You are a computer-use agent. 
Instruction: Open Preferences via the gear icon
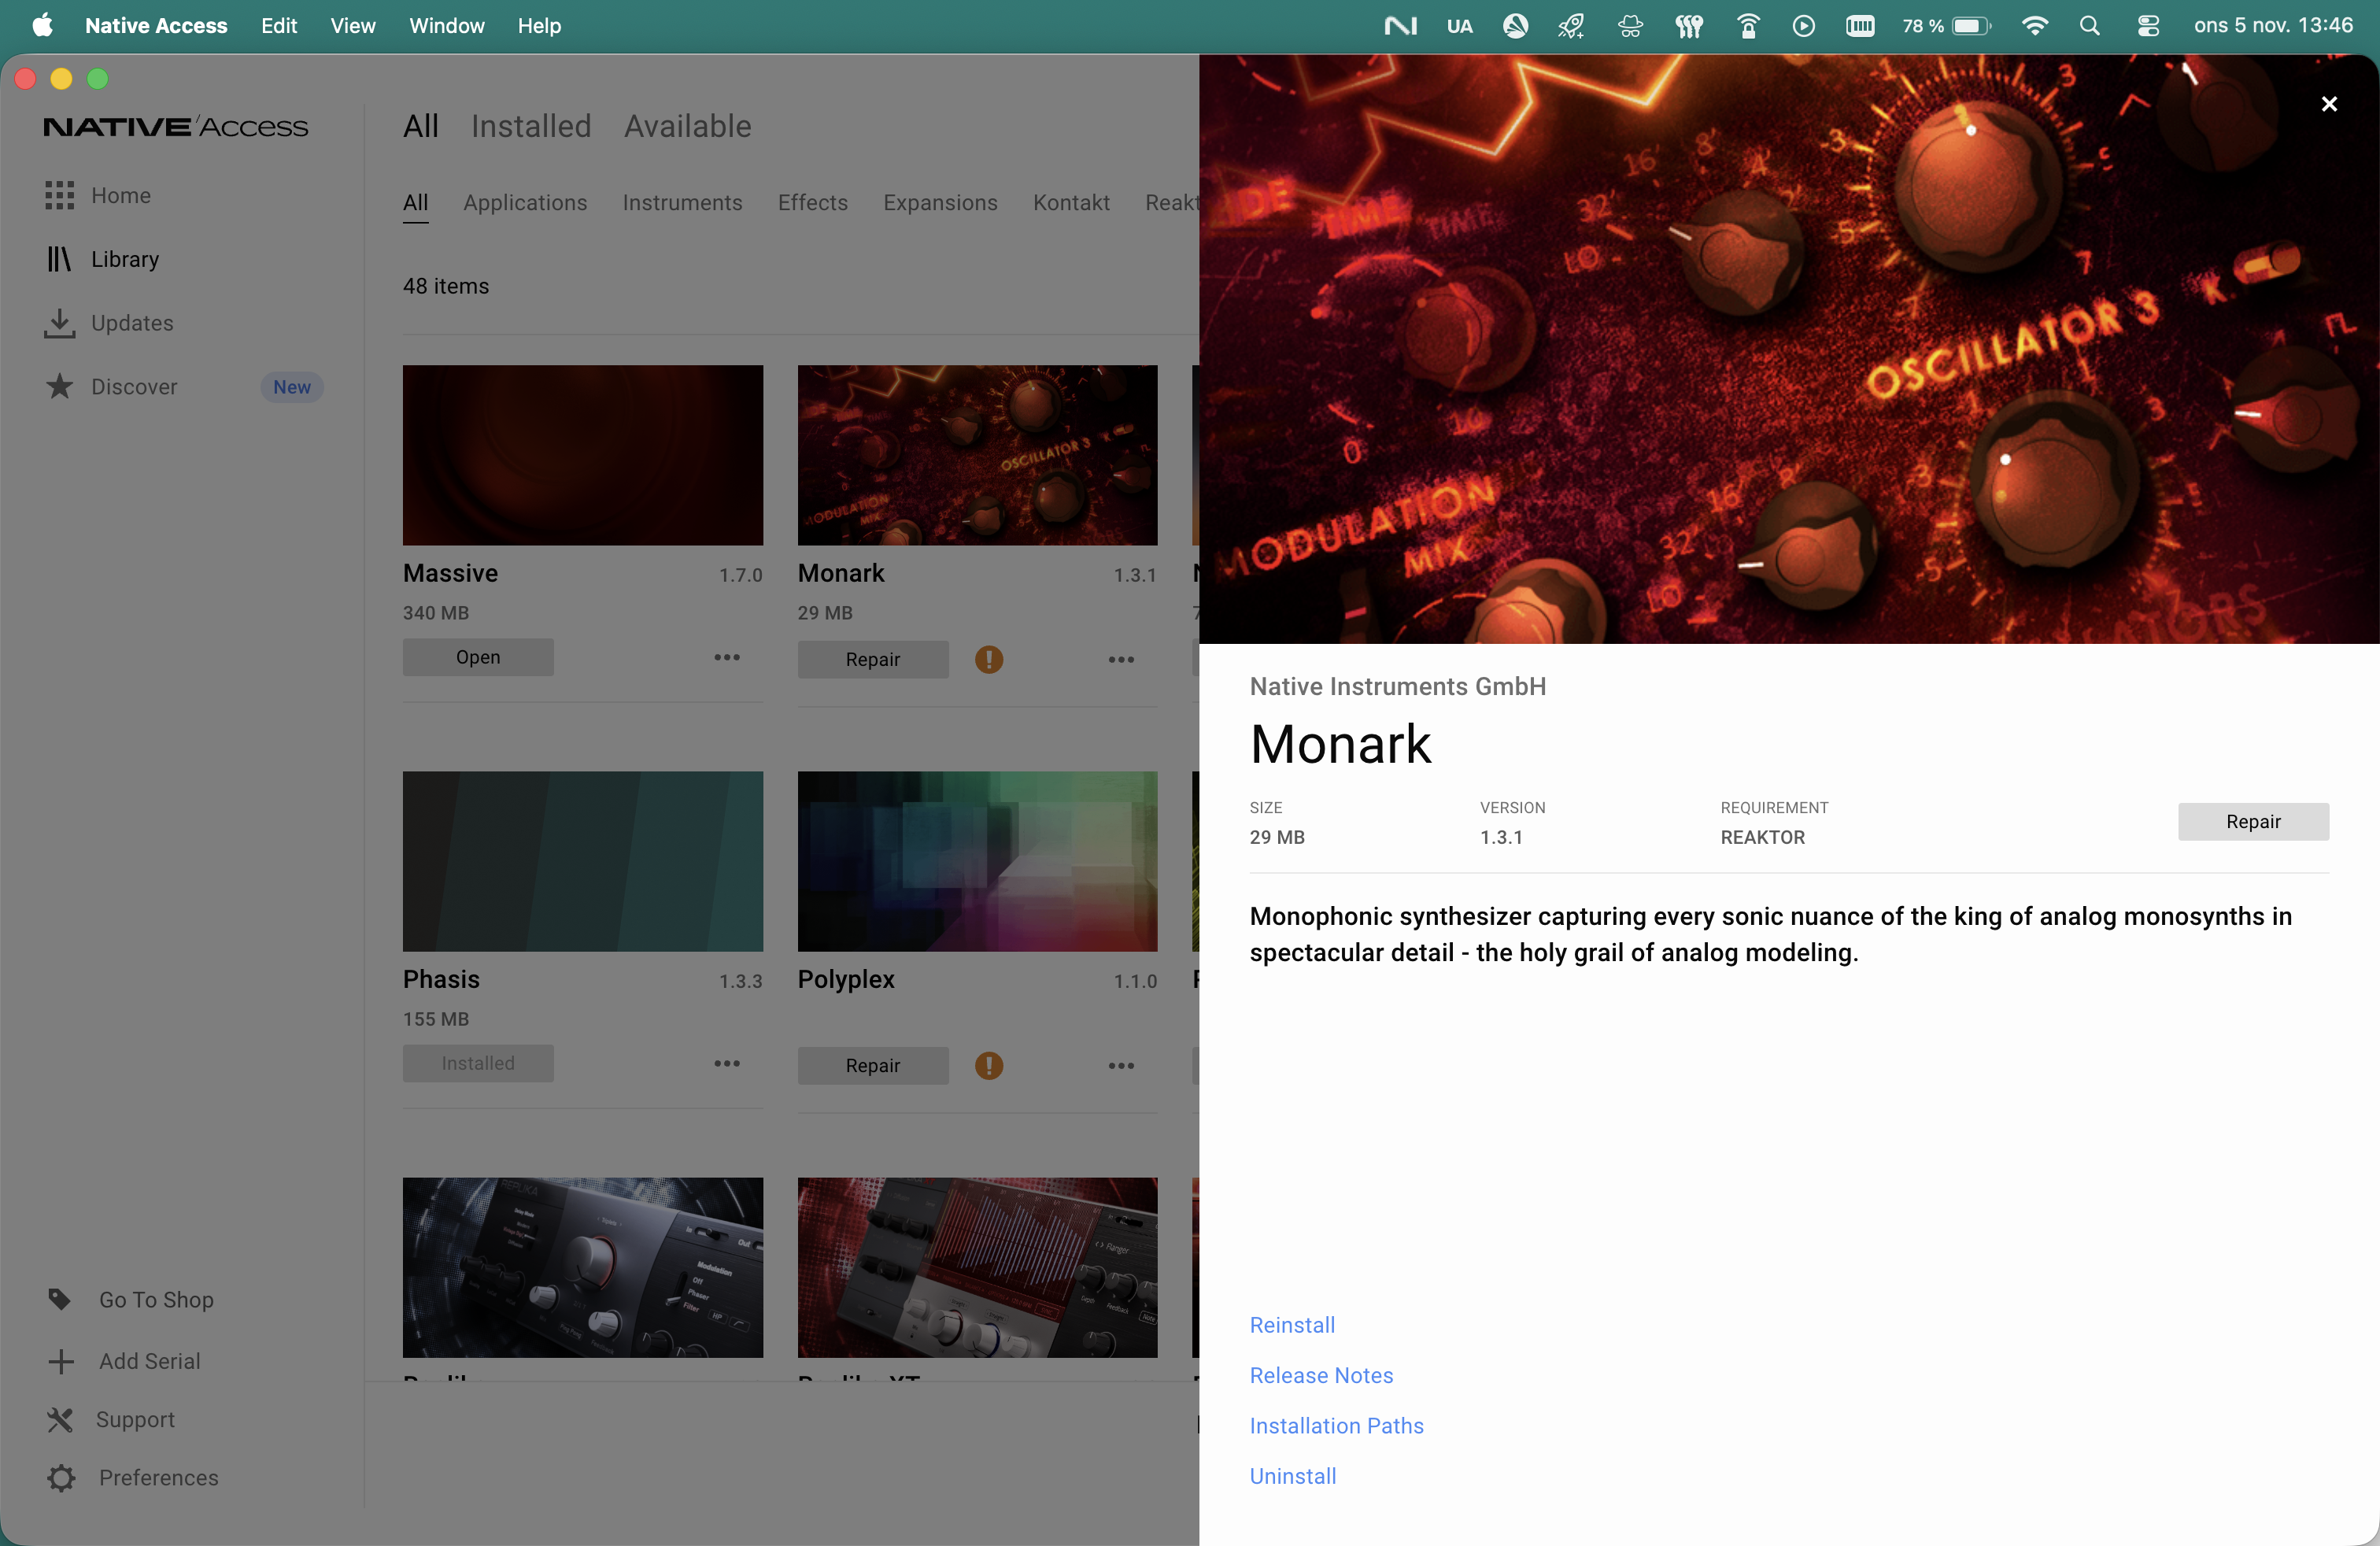click(60, 1478)
